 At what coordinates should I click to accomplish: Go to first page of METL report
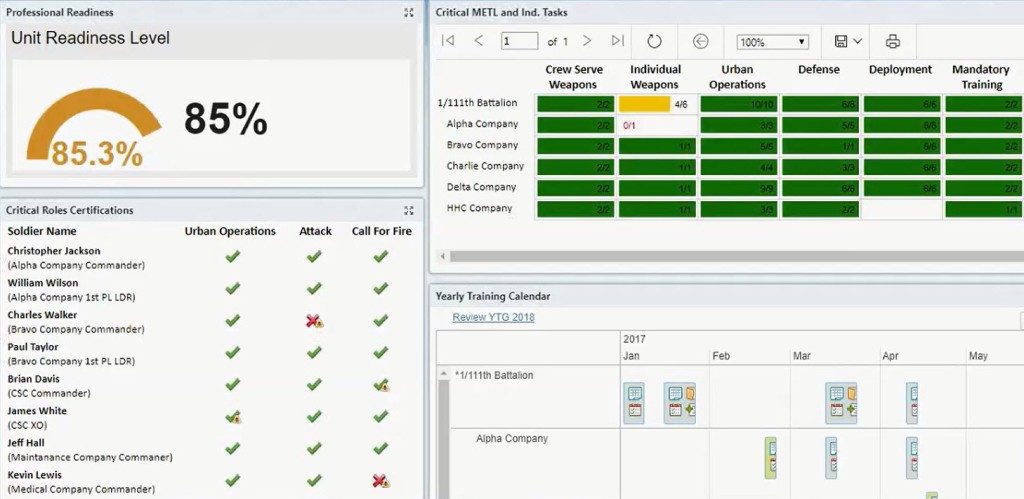448,41
